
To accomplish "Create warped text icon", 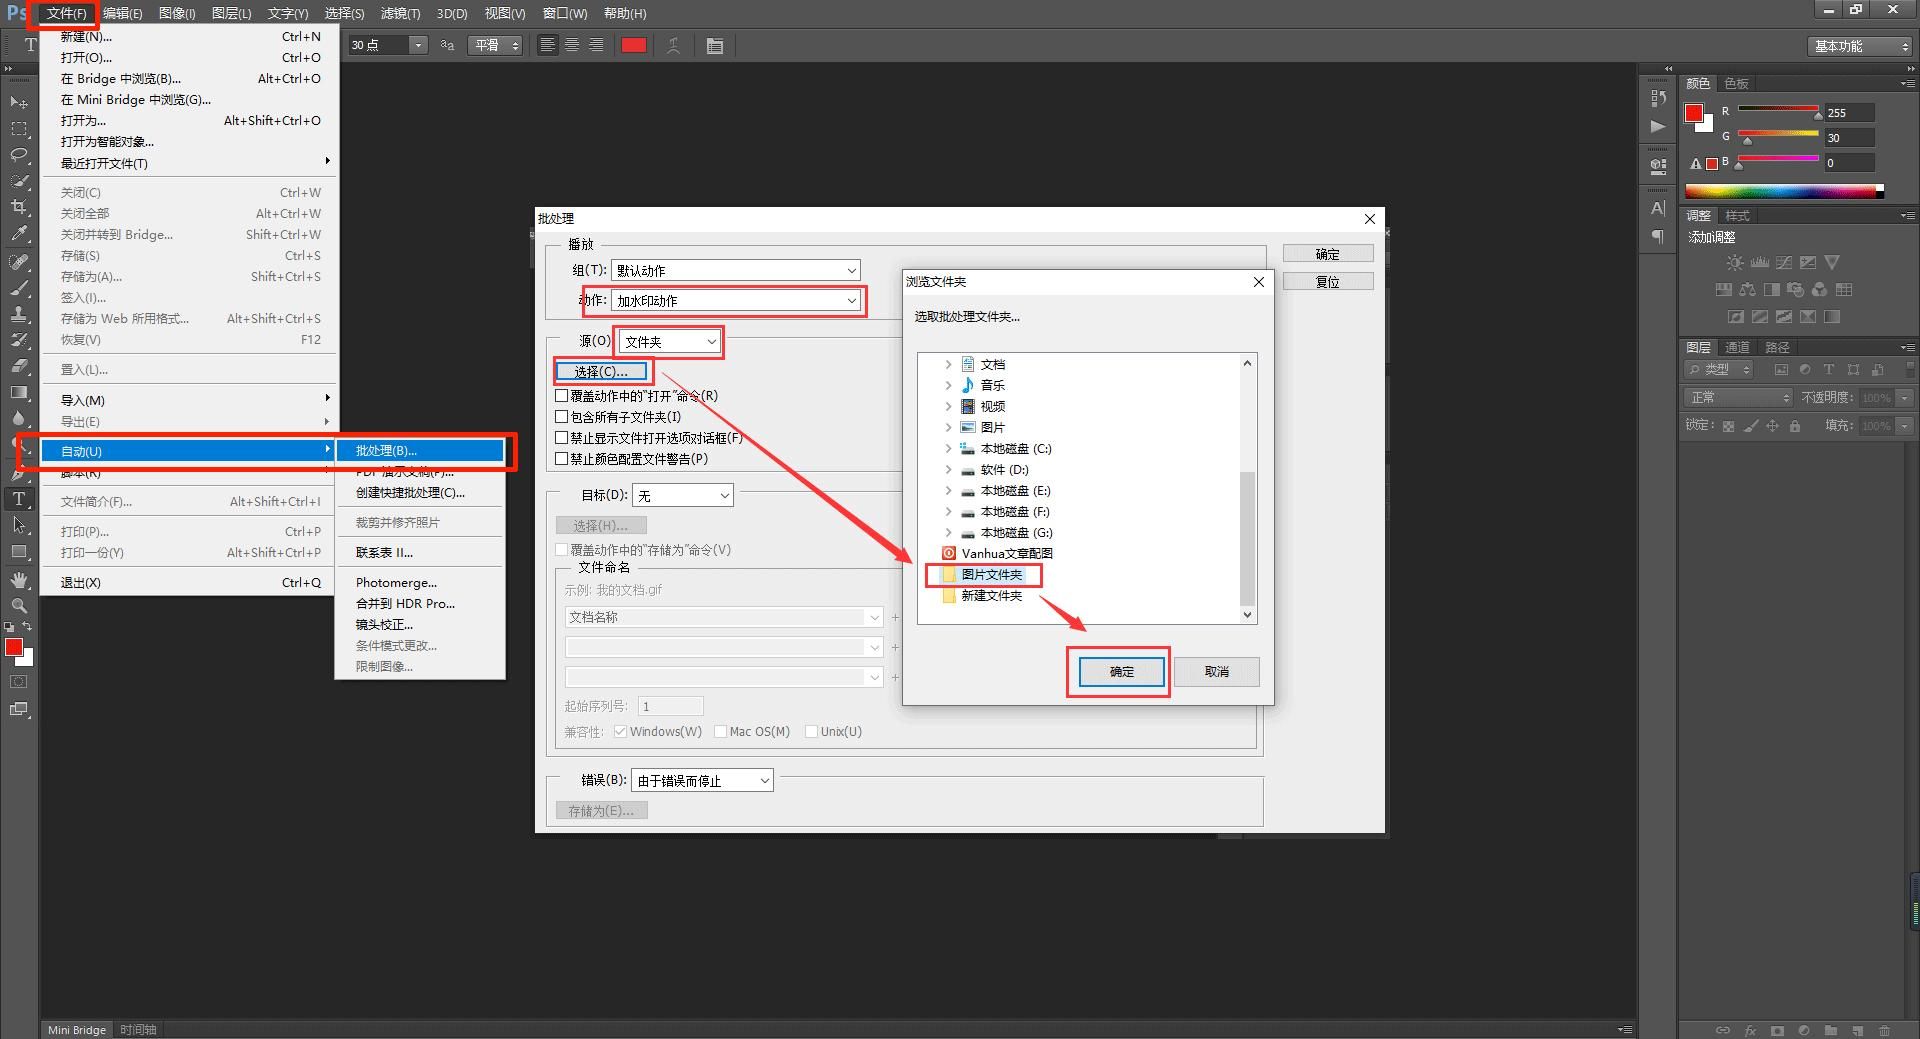I will (x=674, y=45).
